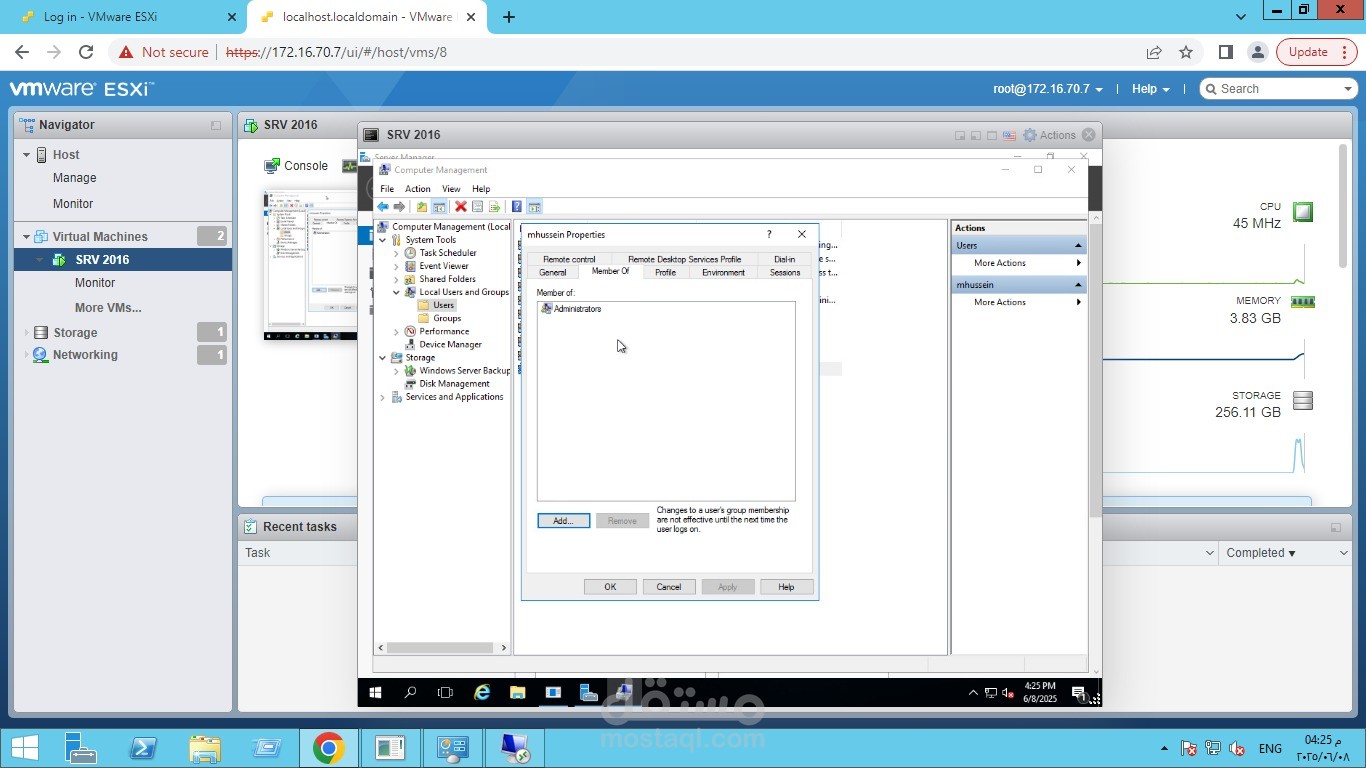The image size is (1366, 768).
Task: Select Groups folder in the tree
Action: click(x=447, y=318)
